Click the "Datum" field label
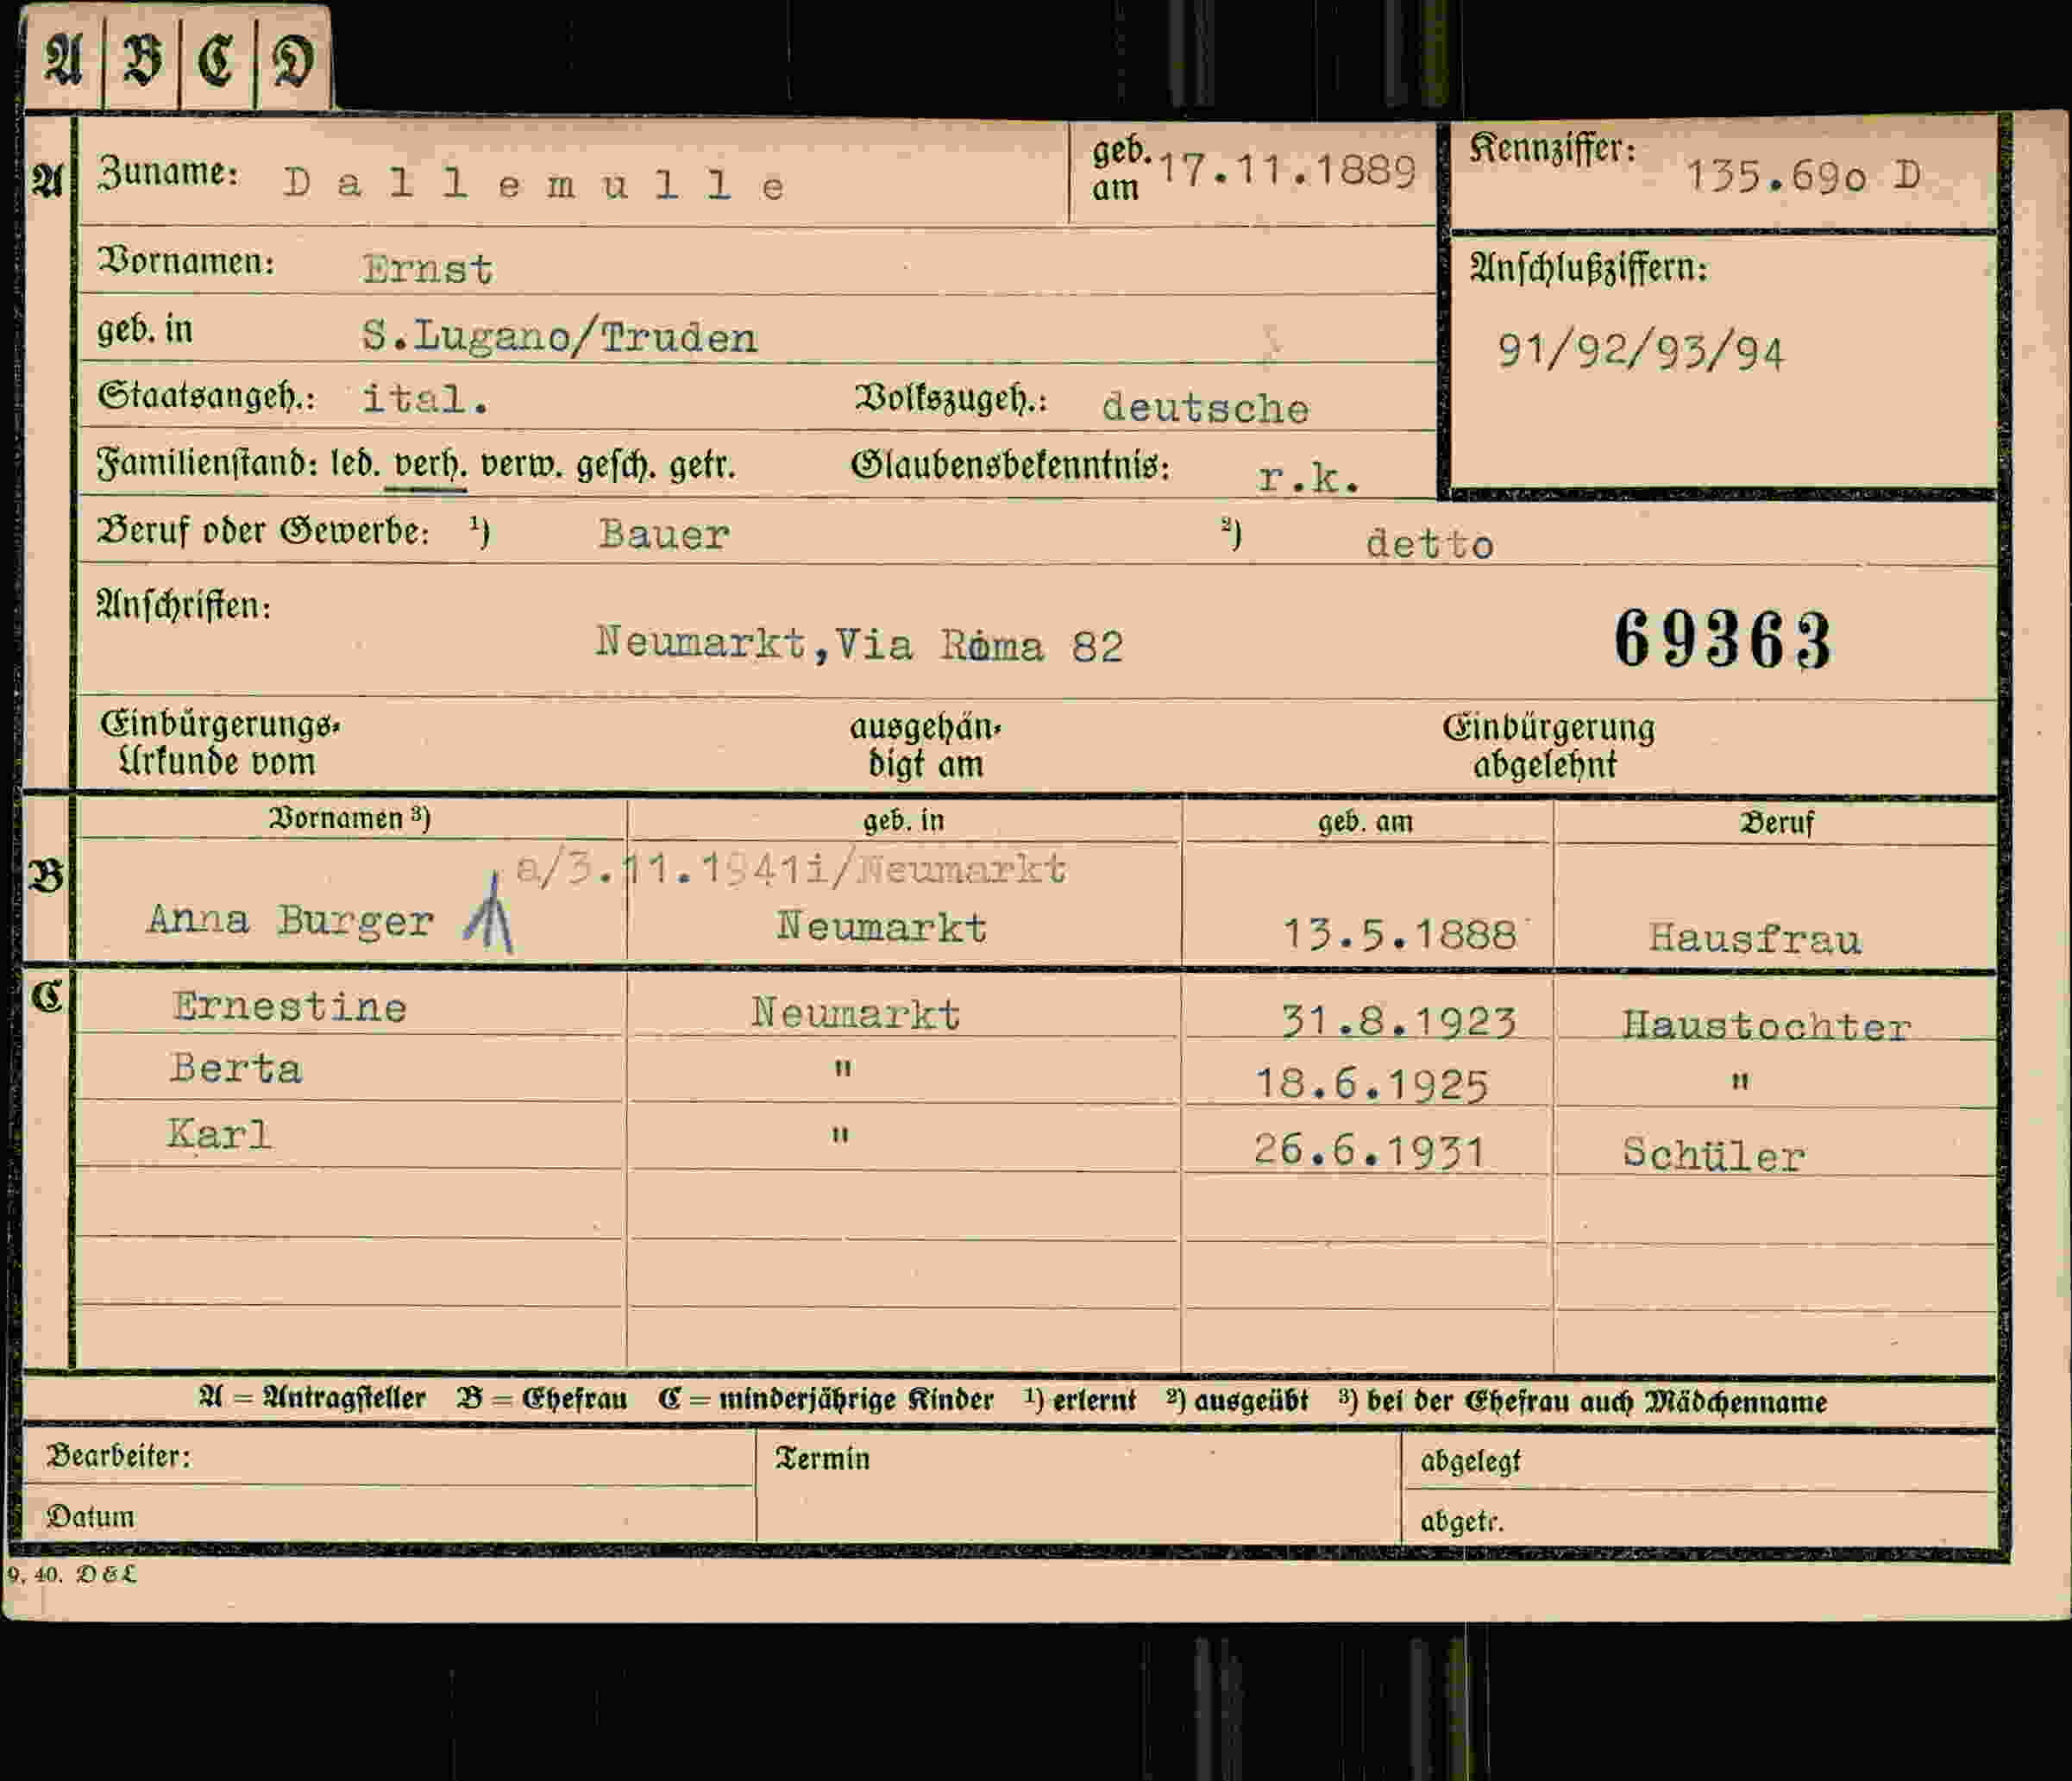The height and width of the screenshot is (1781, 2072). click(x=90, y=1517)
